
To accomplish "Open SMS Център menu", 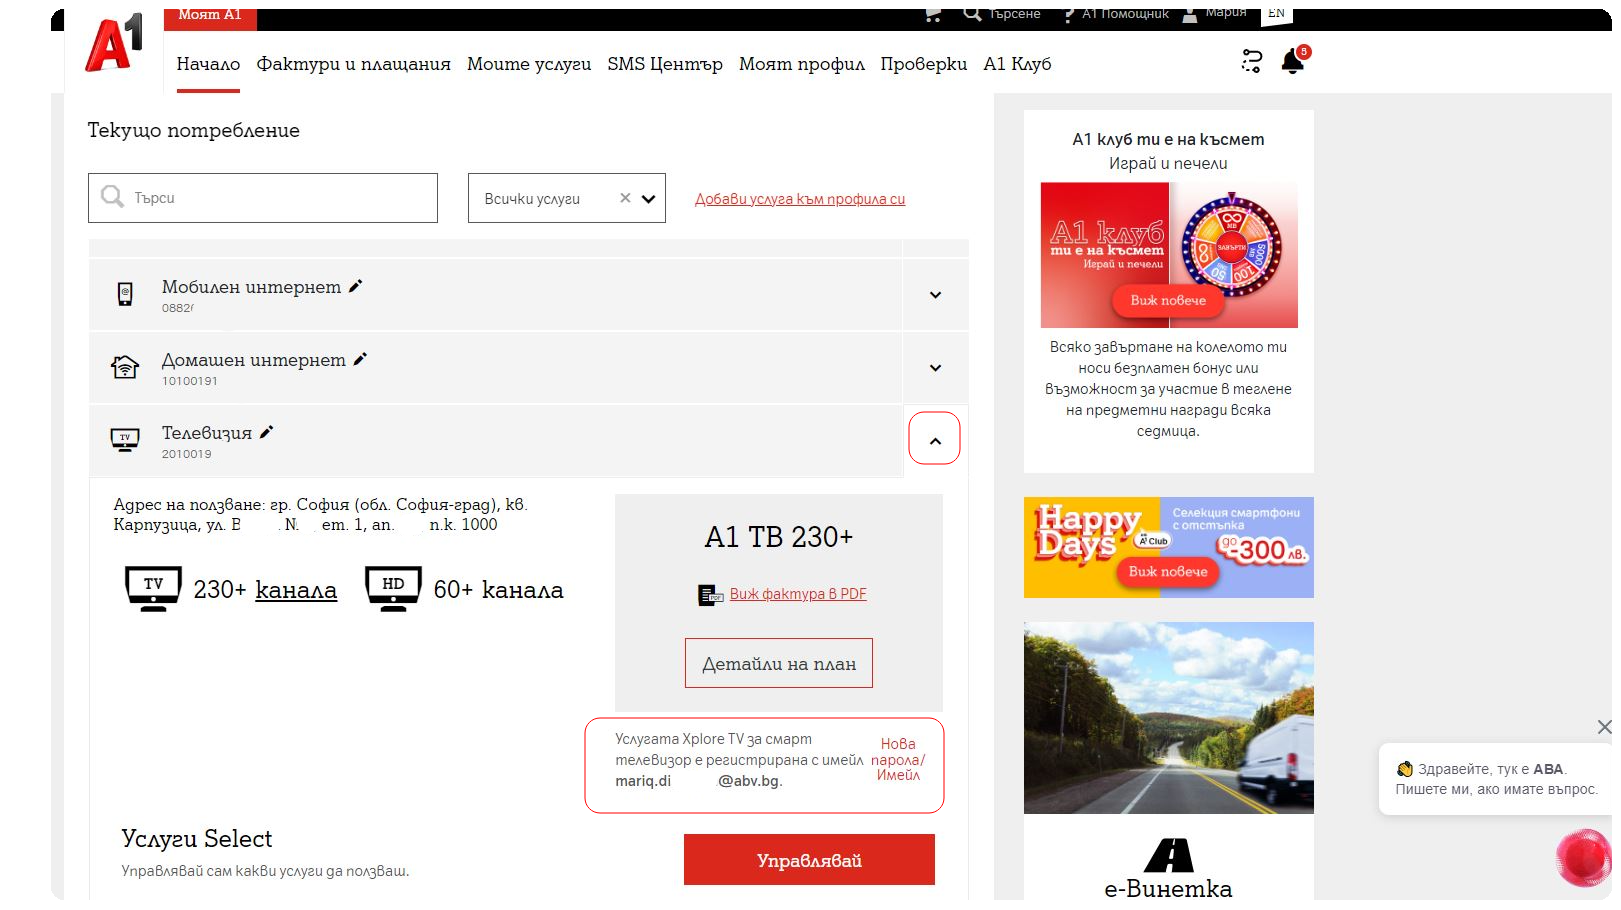I will (x=665, y=64).
